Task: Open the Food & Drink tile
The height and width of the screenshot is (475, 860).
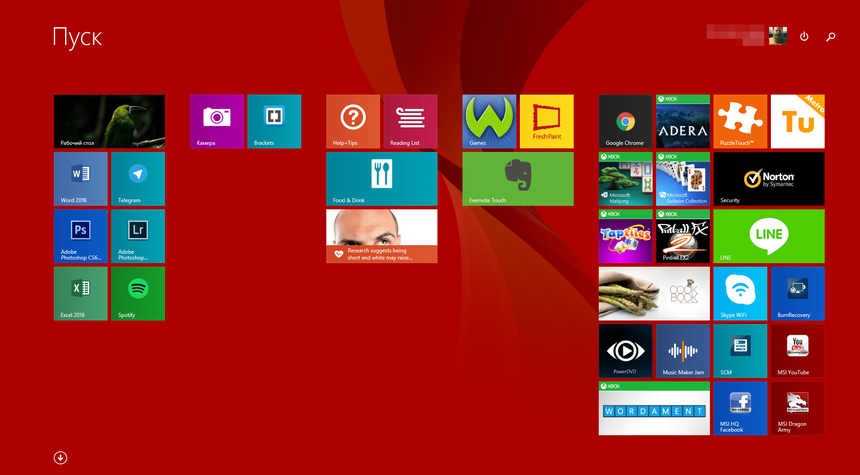Action: coord(382,179)
